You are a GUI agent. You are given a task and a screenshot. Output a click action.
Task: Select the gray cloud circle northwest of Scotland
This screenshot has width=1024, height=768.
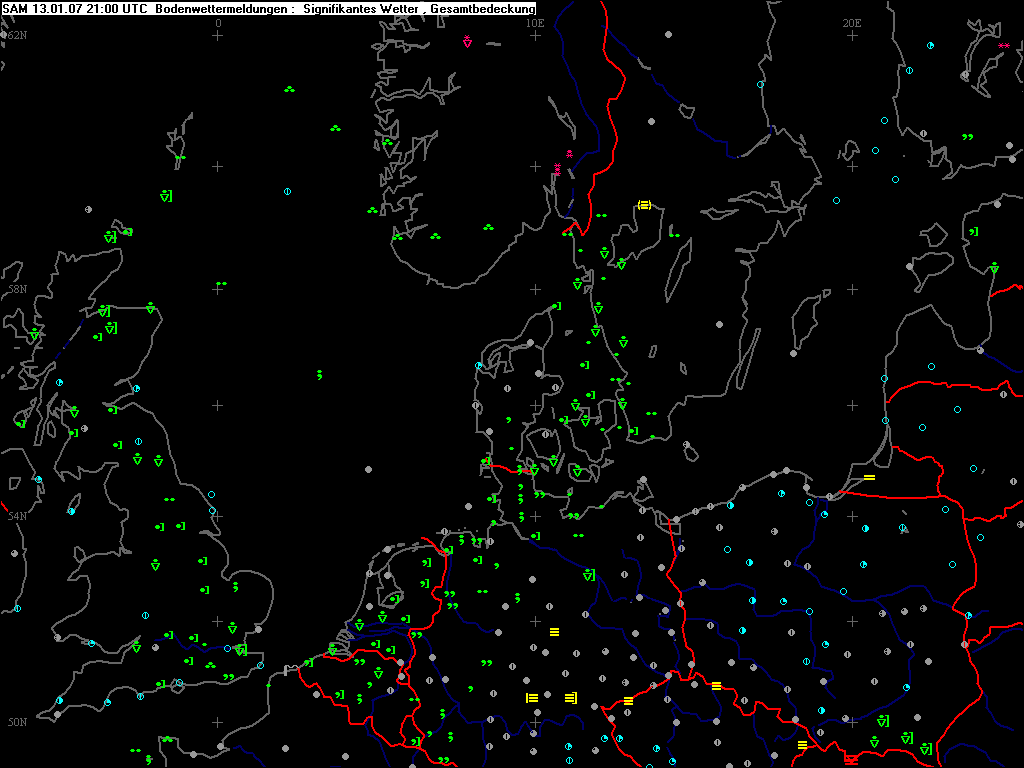[88, 209]
